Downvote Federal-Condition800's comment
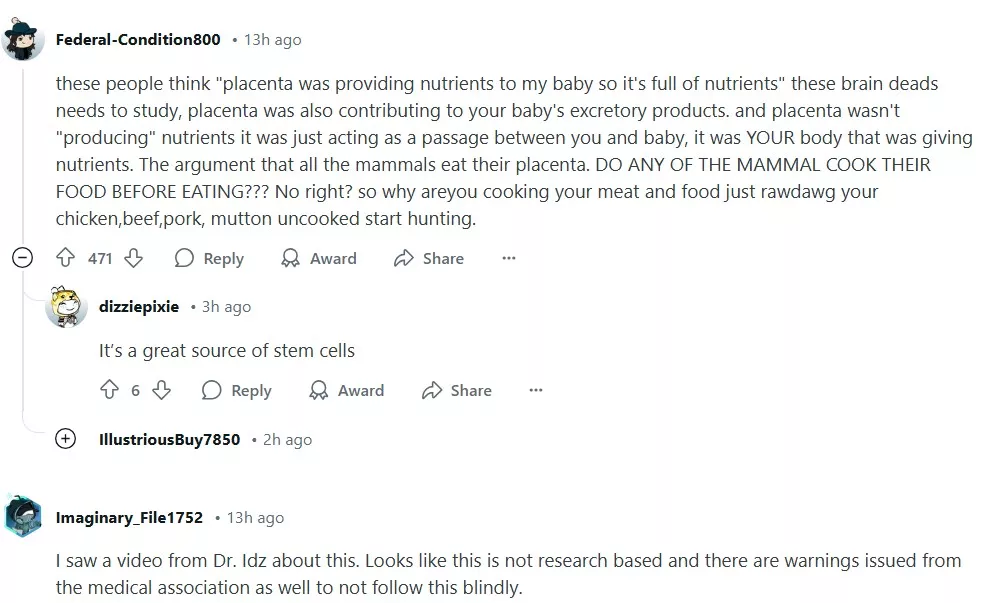The height and width of the screenshot is (603, 984). coord(133,258)
